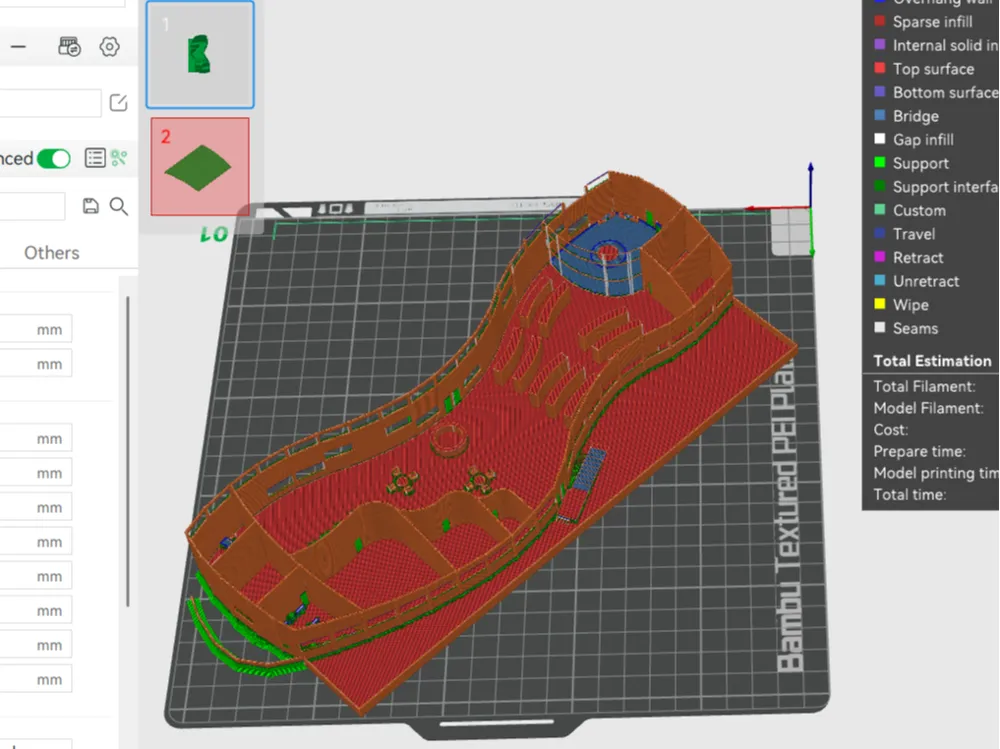Click the Internal solid infill color swatch
Viewport: 1000px width, 749px height.
(x=880, y=45)
